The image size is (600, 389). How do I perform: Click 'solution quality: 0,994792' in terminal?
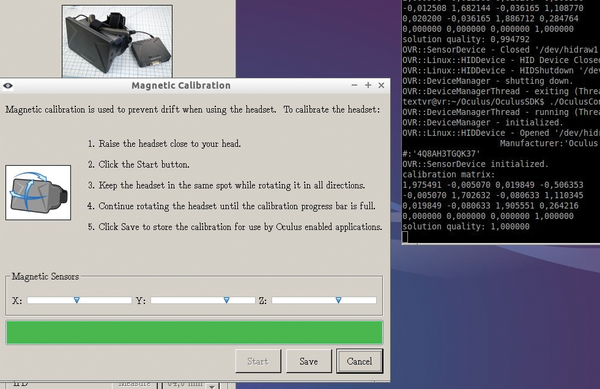pyautogui.click(x=466, y=39)
